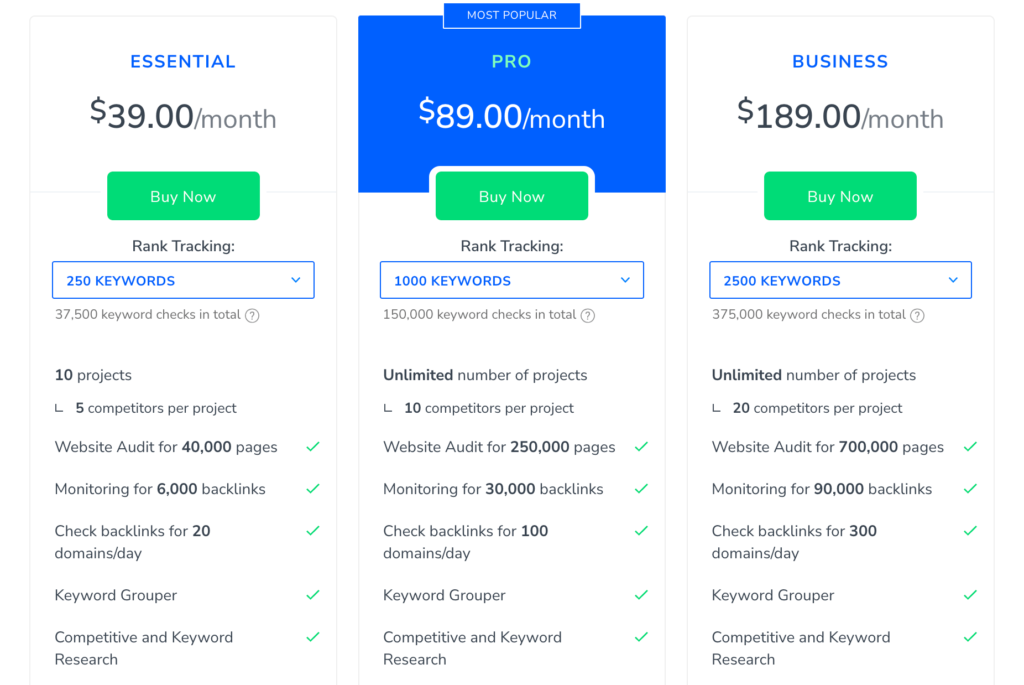Click Buy Now for the Pro plan
This screenshot has height=685, width=1024.
pos(512,196)
